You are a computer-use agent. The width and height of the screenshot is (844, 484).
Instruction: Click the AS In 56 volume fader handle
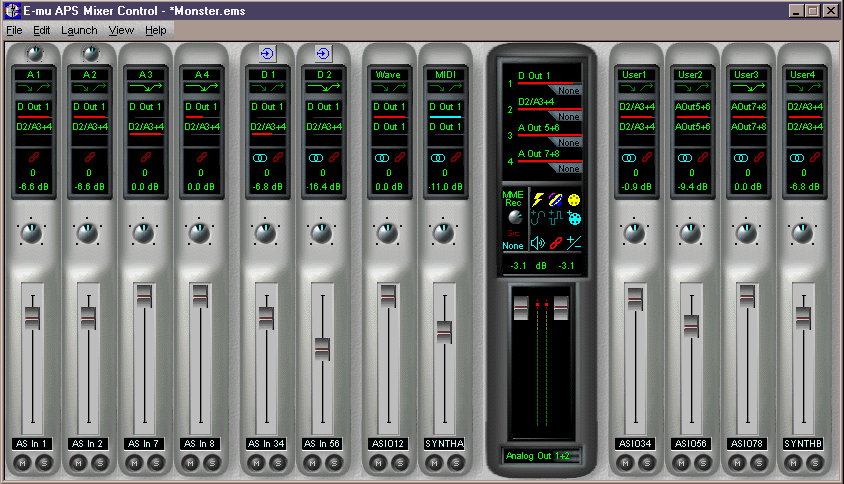pyautogui.click(x=322, y=349)
